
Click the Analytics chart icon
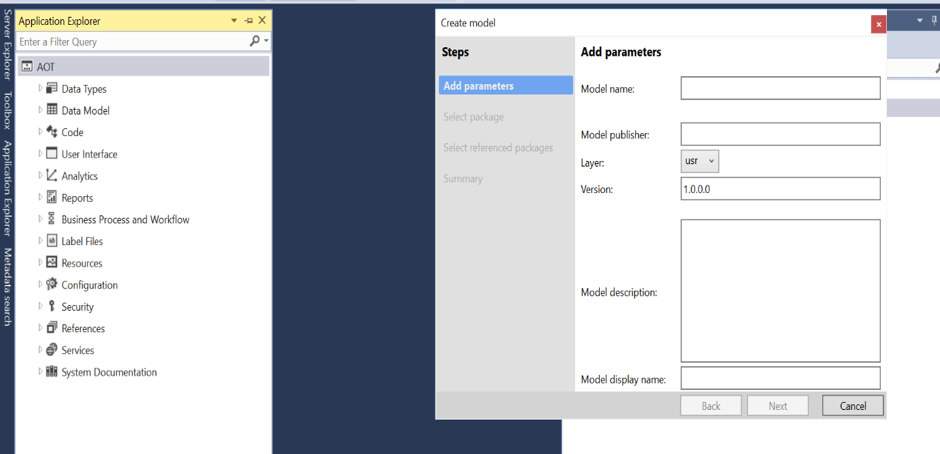coord(52,176)
